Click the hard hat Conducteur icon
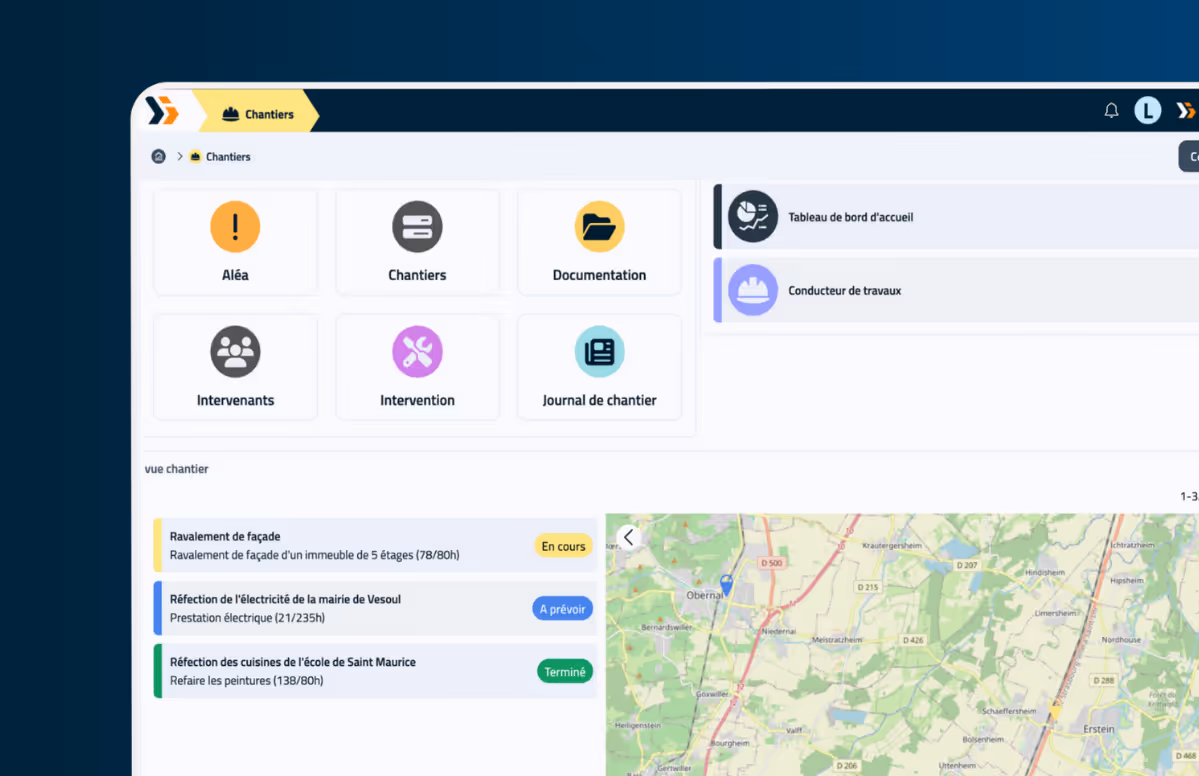This screenshot has width=1199, height=776. tap(752, 290)
